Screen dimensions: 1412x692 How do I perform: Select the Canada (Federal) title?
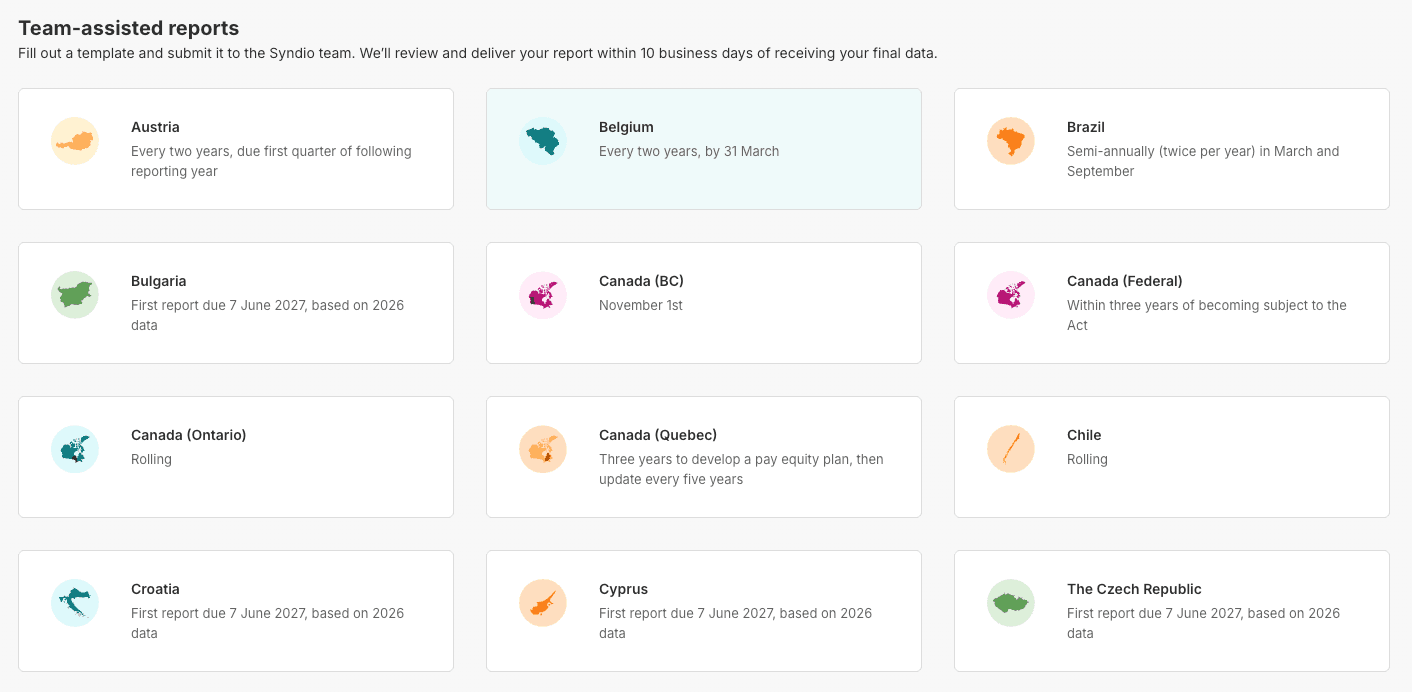coord(1125,281)
